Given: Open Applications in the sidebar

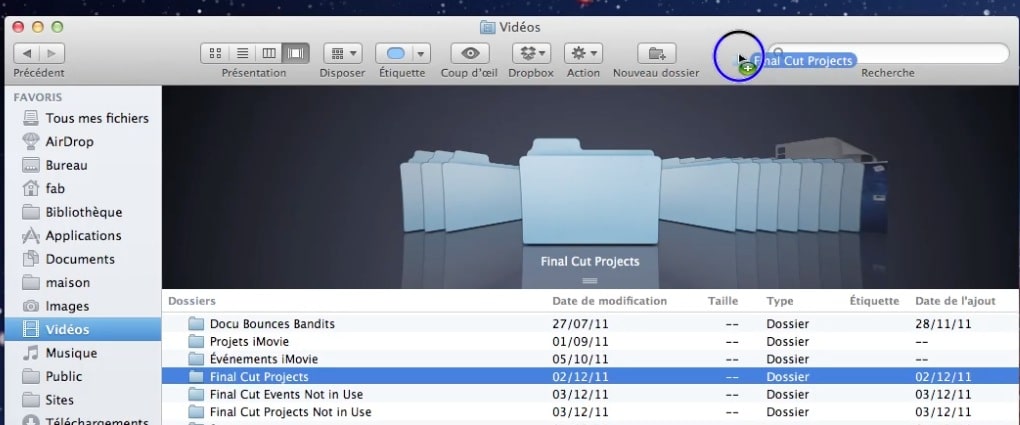Looking at the screenshot, I should (x=83, y=236).
